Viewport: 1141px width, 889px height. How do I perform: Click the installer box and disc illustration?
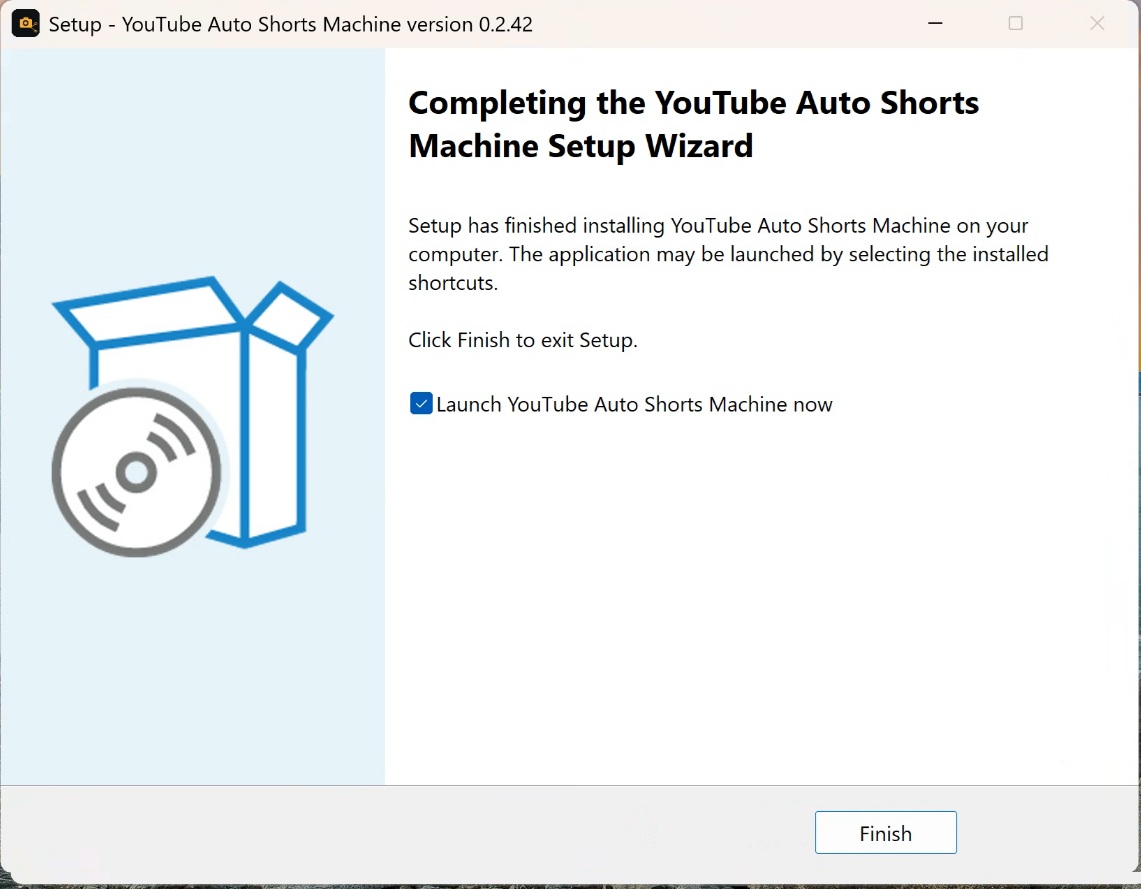click(192, 416)
